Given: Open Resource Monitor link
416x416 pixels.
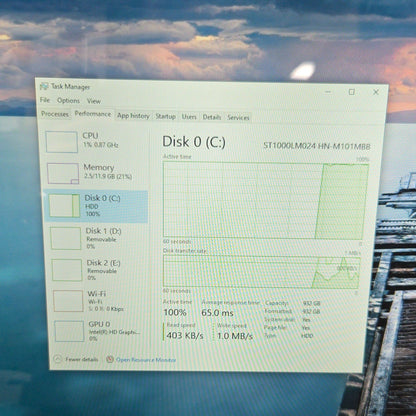Looking at the screenshot, I should pos(146,360).
